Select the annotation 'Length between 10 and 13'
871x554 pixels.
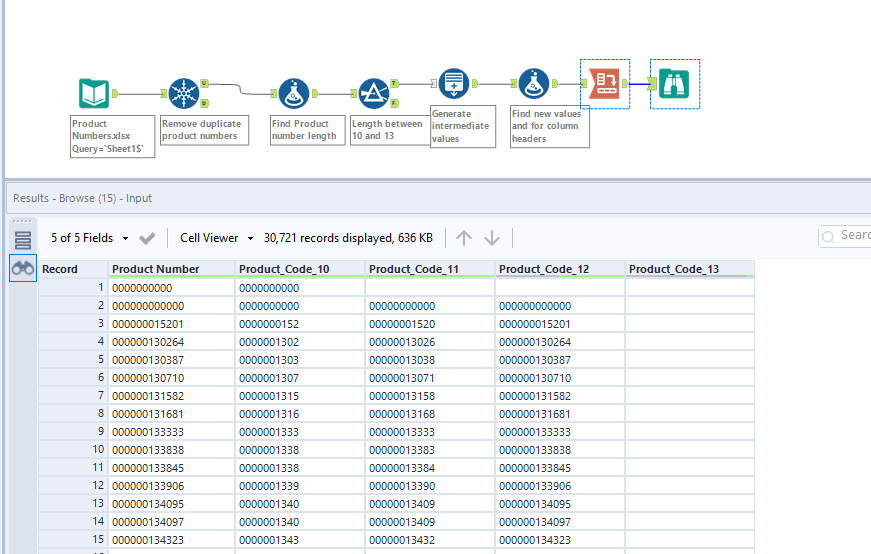pyautogui.click(x=390, y=130)
